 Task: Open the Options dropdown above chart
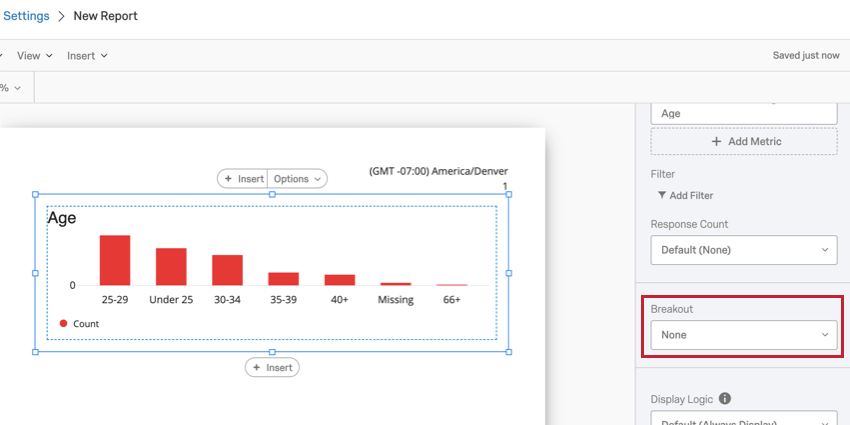(x=297, y=179)
